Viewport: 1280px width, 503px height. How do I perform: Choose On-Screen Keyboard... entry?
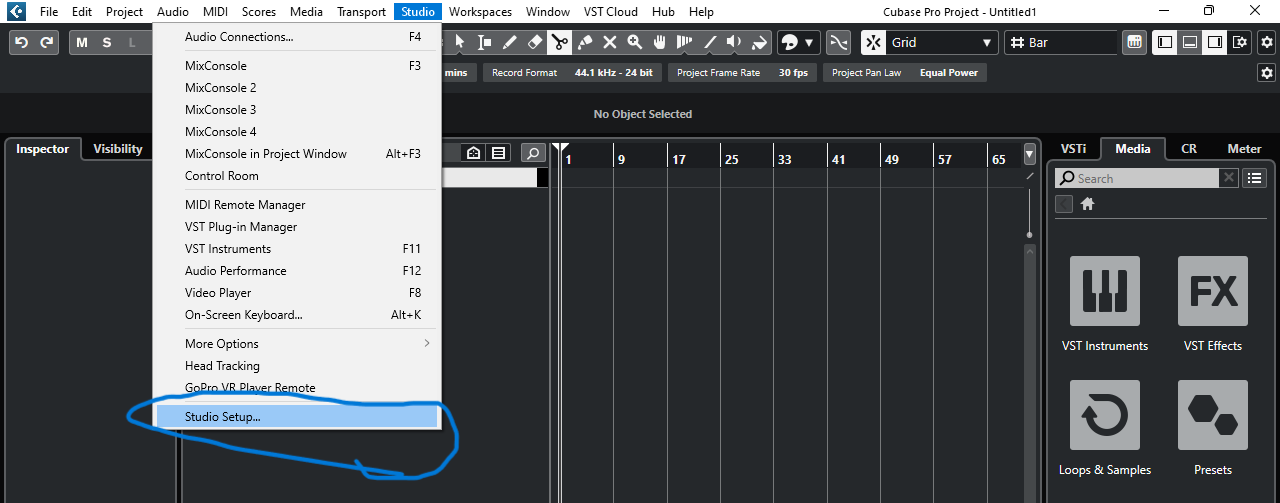[x=296, y=315]
